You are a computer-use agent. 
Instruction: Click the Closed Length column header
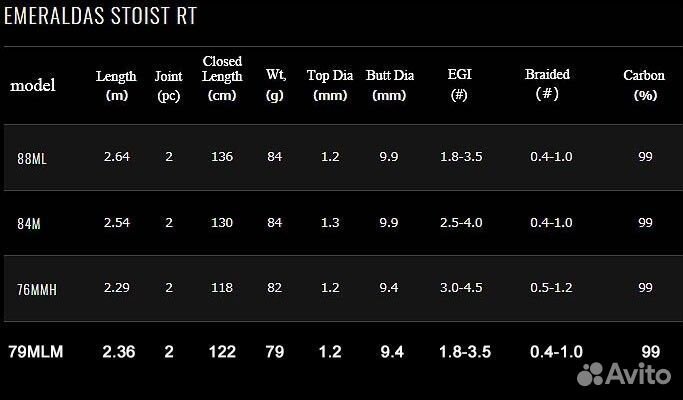(222, 78)
